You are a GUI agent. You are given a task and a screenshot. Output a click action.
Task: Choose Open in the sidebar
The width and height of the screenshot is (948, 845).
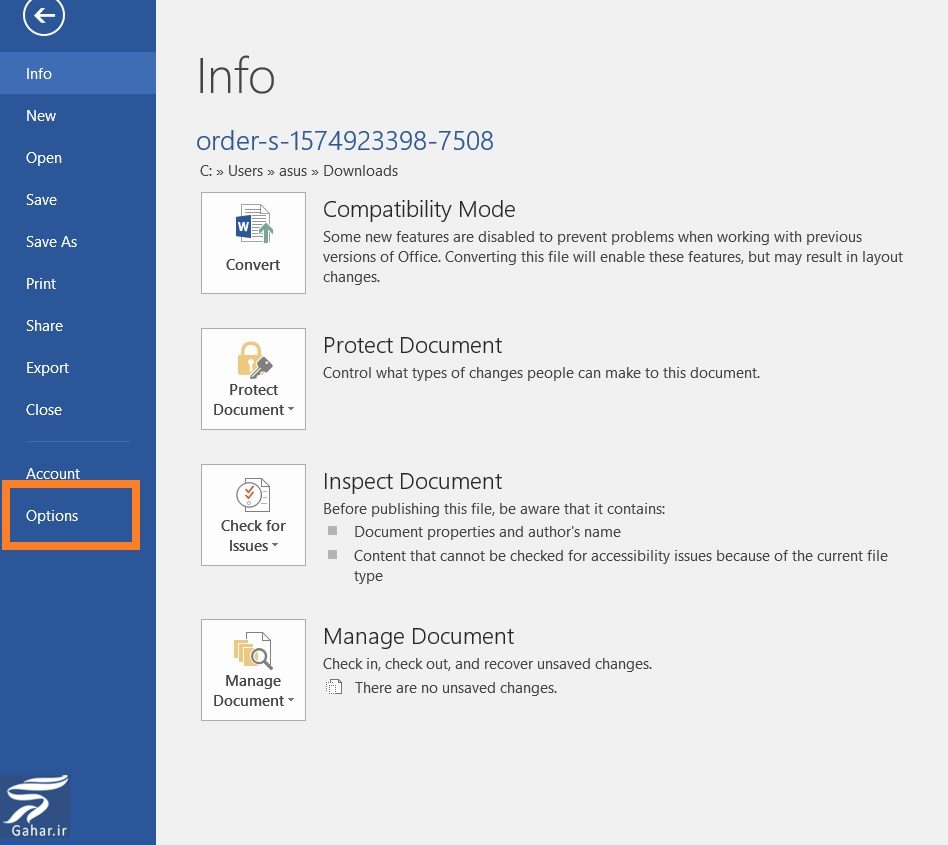78,158
